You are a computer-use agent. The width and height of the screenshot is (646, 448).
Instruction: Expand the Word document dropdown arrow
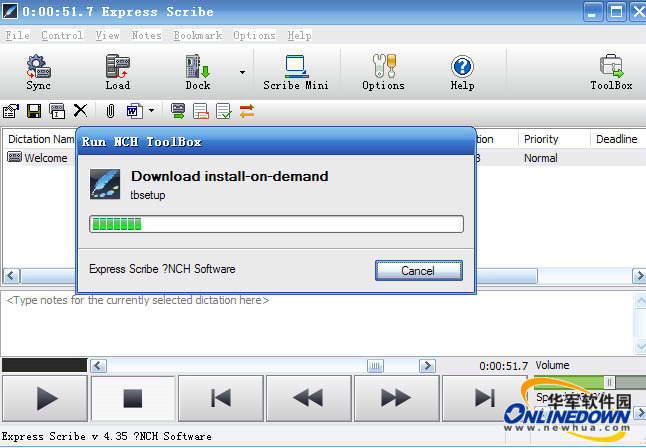point(151,110)
